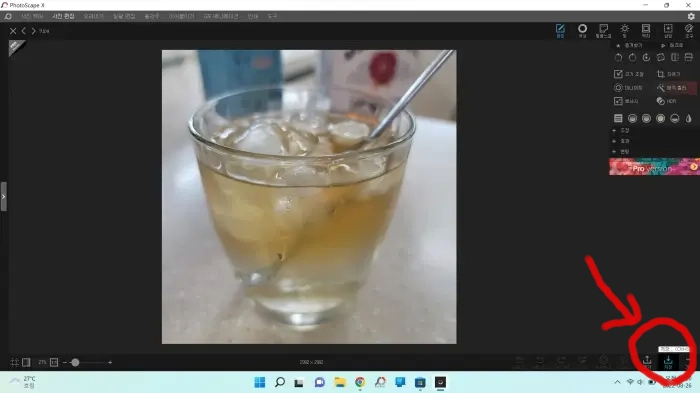Image resolution: width=700 pixels, height=393 pixels.
Task: Open the 도구 menu tab
Action: point(272,16)
